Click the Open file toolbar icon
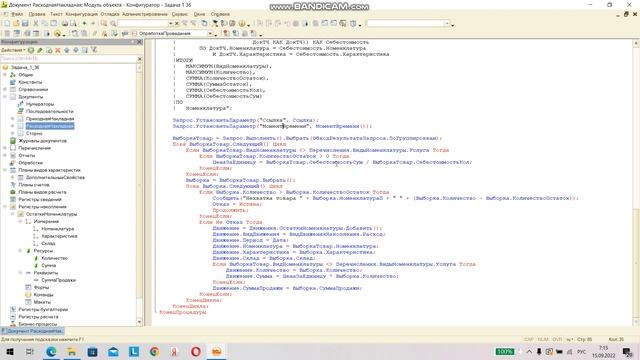 pos(16,23)
